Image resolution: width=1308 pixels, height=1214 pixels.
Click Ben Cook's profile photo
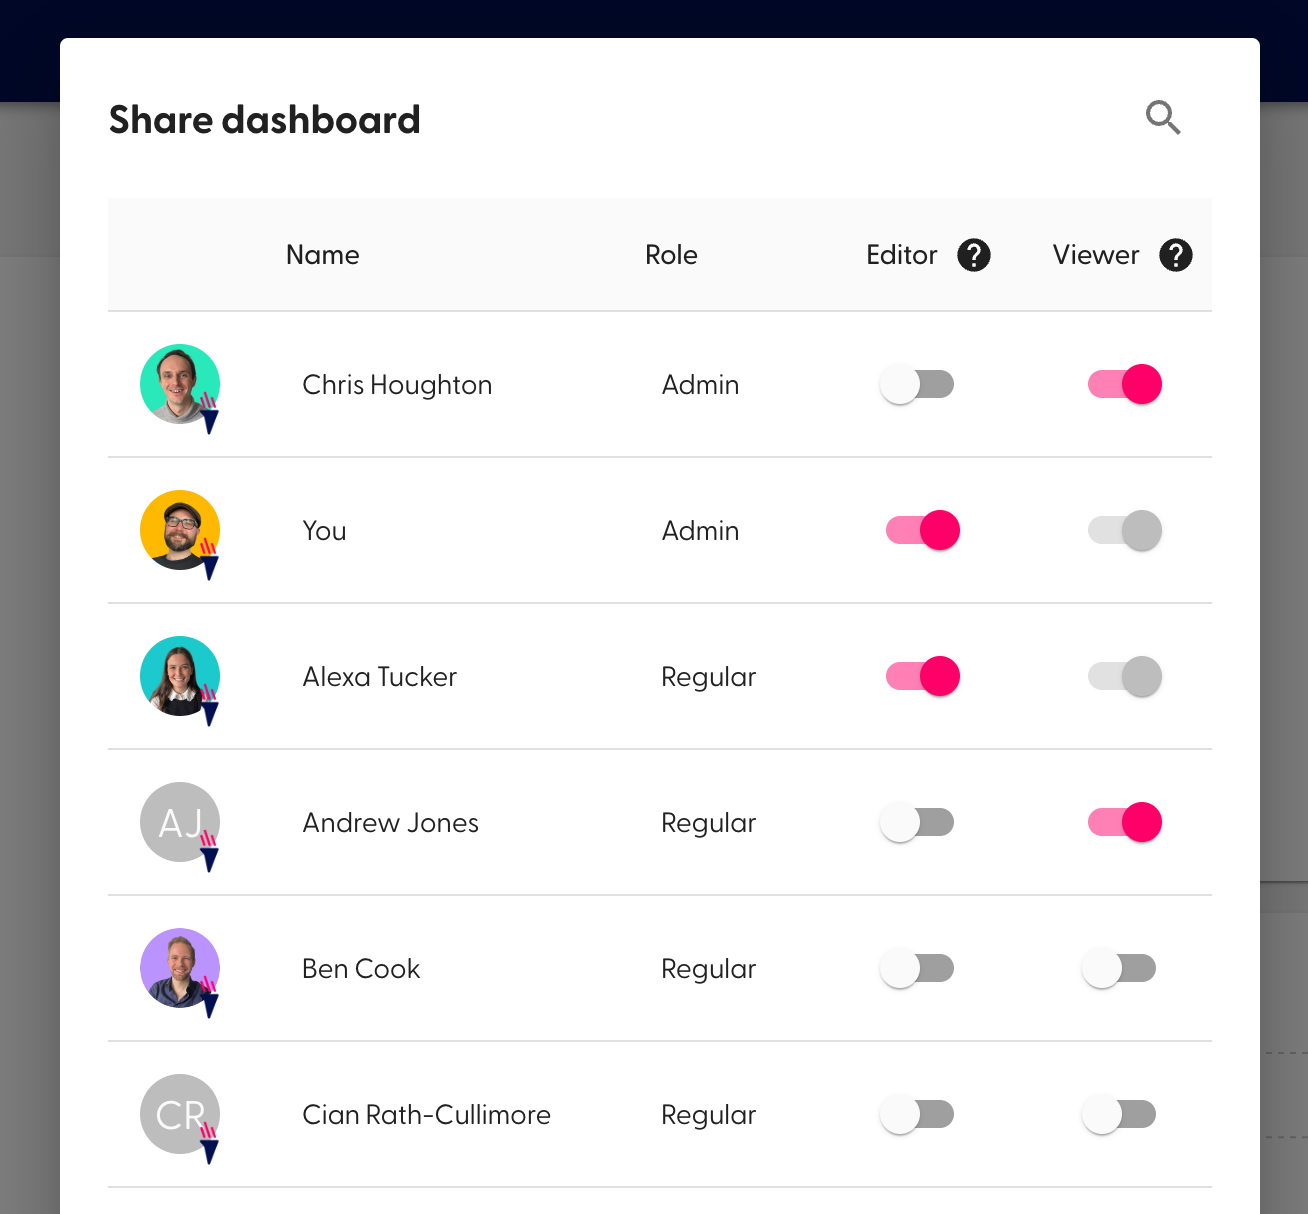180,968
